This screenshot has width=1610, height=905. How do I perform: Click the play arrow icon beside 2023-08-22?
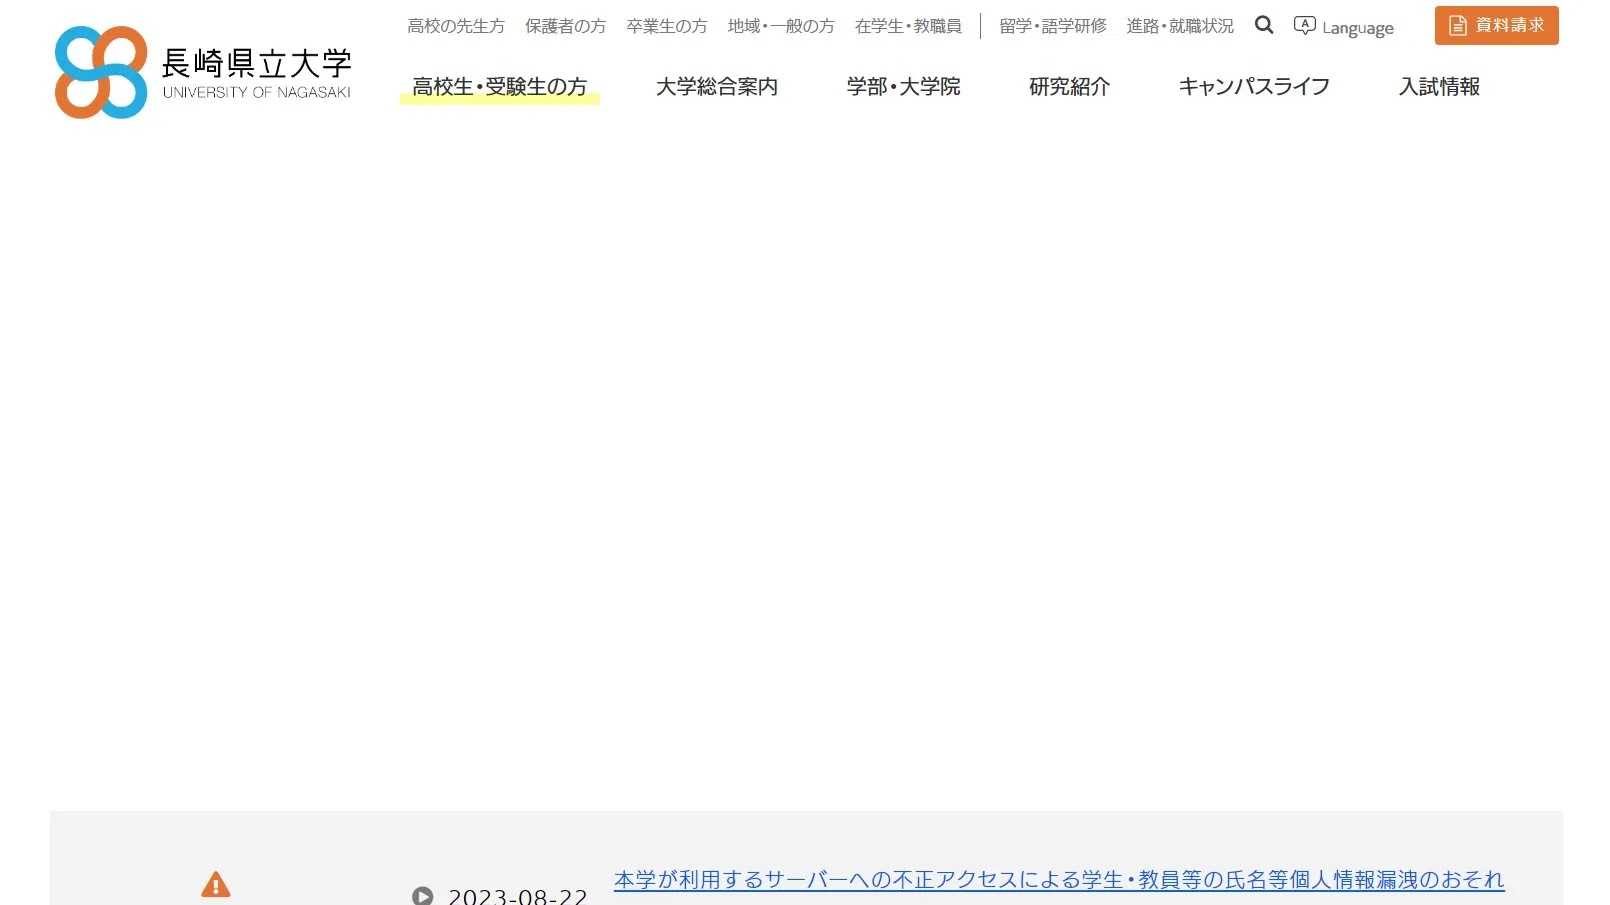tap(423, 896)
